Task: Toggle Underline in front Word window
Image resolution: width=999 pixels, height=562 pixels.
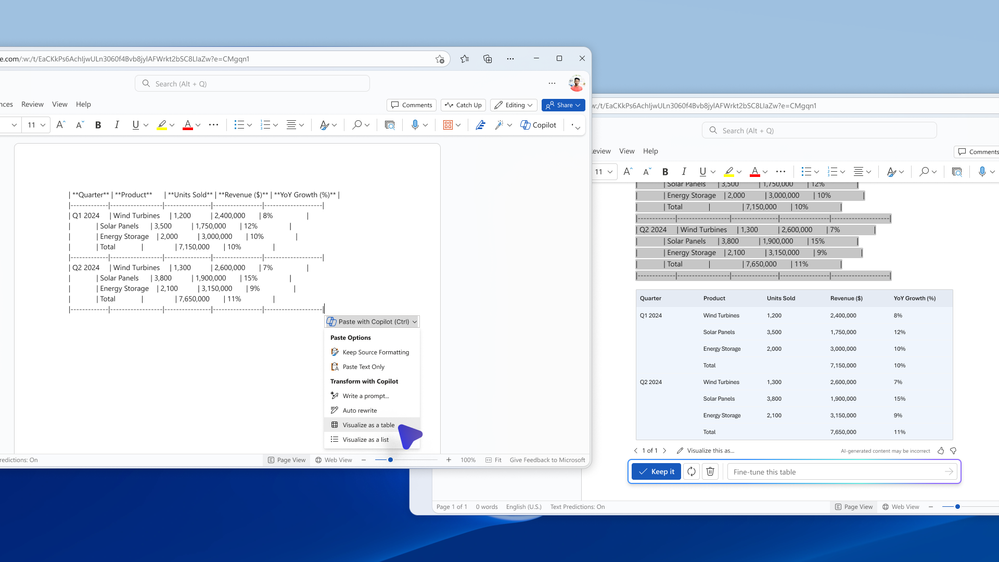Action: tap(135, 125)
